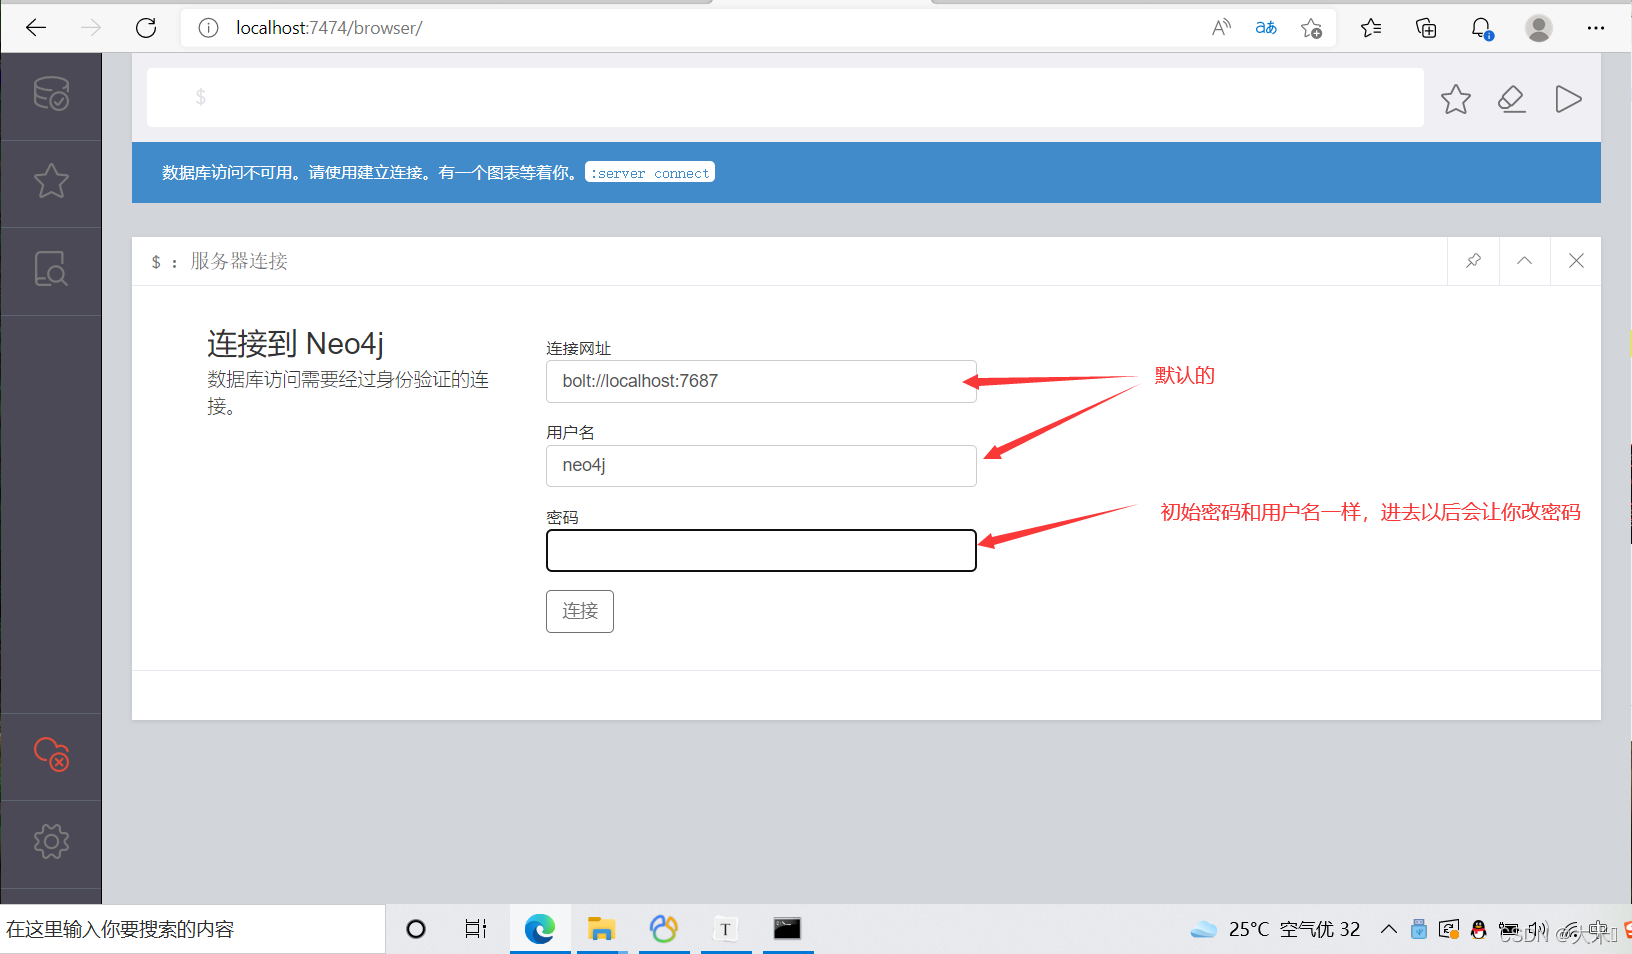Open Edge settings and more menu

point(1596,28)
